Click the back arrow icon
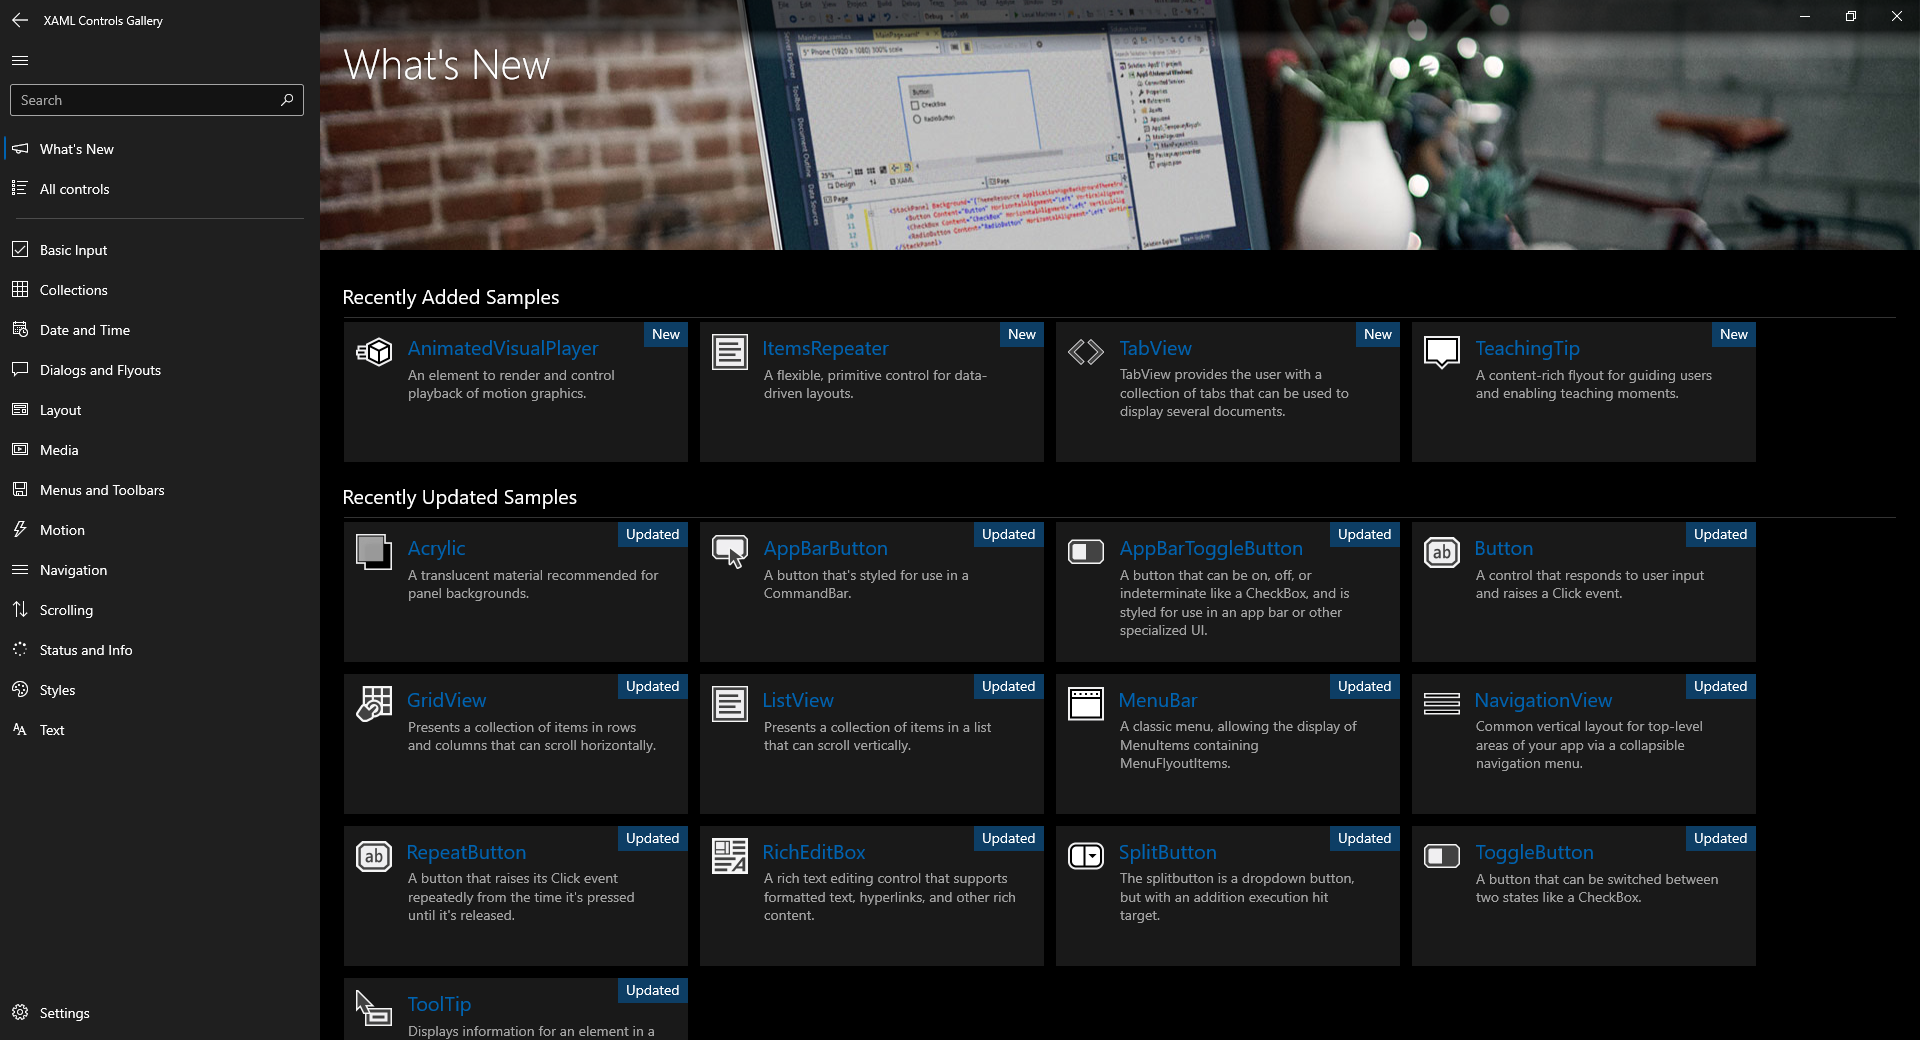The image size is (1920, 1040). point(20,20)
